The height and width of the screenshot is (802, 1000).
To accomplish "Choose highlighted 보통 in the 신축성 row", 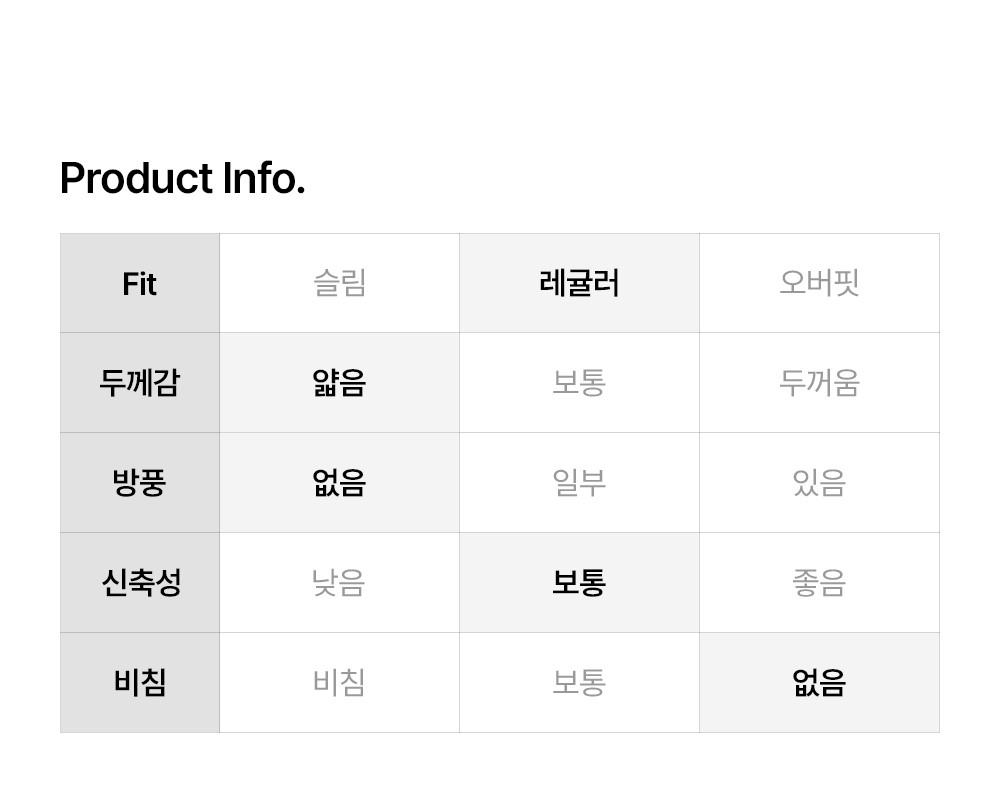I will pos(579,583).
